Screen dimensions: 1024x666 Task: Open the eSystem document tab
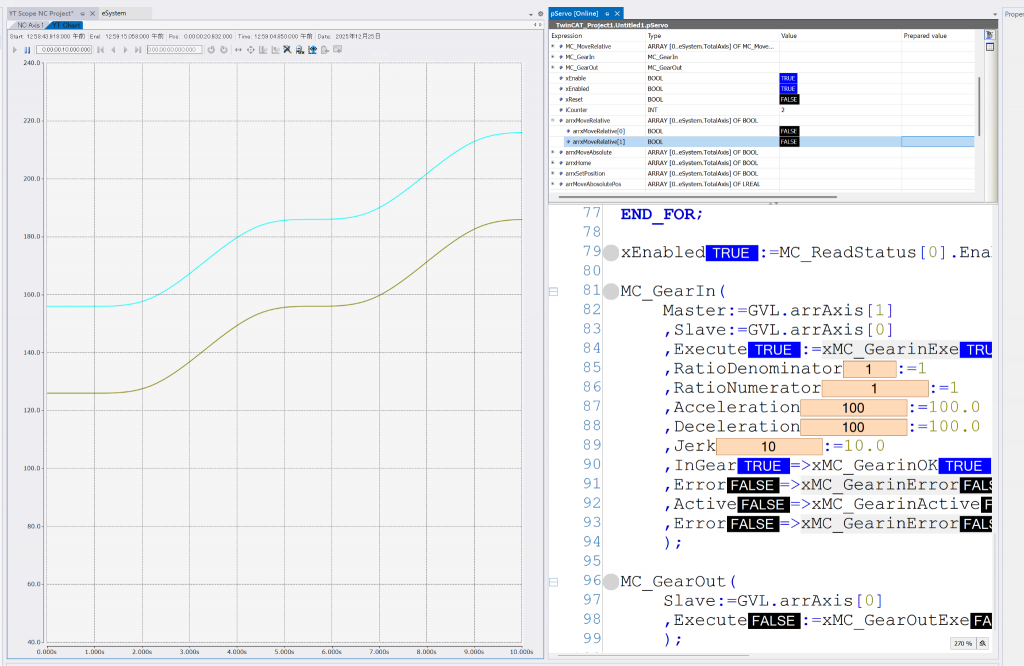[x=113, y=13]
